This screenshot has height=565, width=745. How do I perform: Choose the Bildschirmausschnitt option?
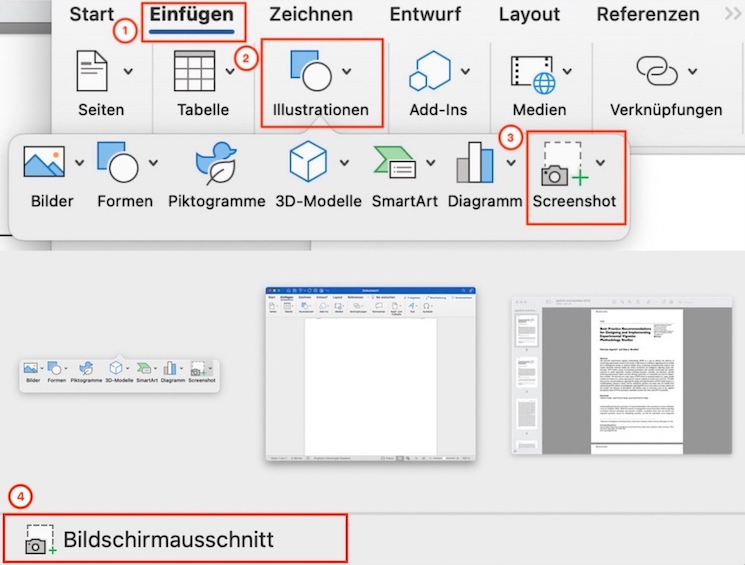pos(175,539)
